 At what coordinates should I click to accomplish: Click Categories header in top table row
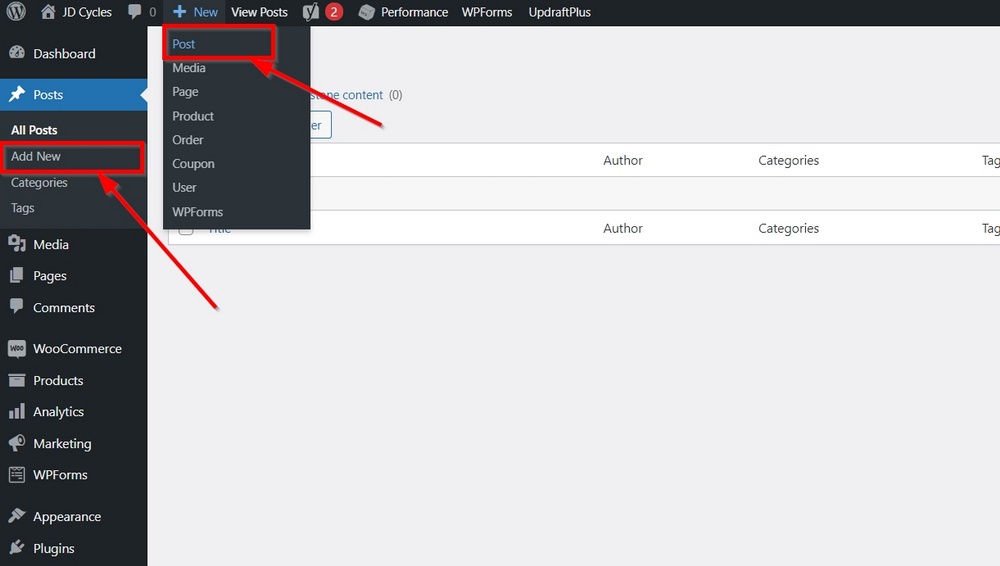tap(788, 160)
